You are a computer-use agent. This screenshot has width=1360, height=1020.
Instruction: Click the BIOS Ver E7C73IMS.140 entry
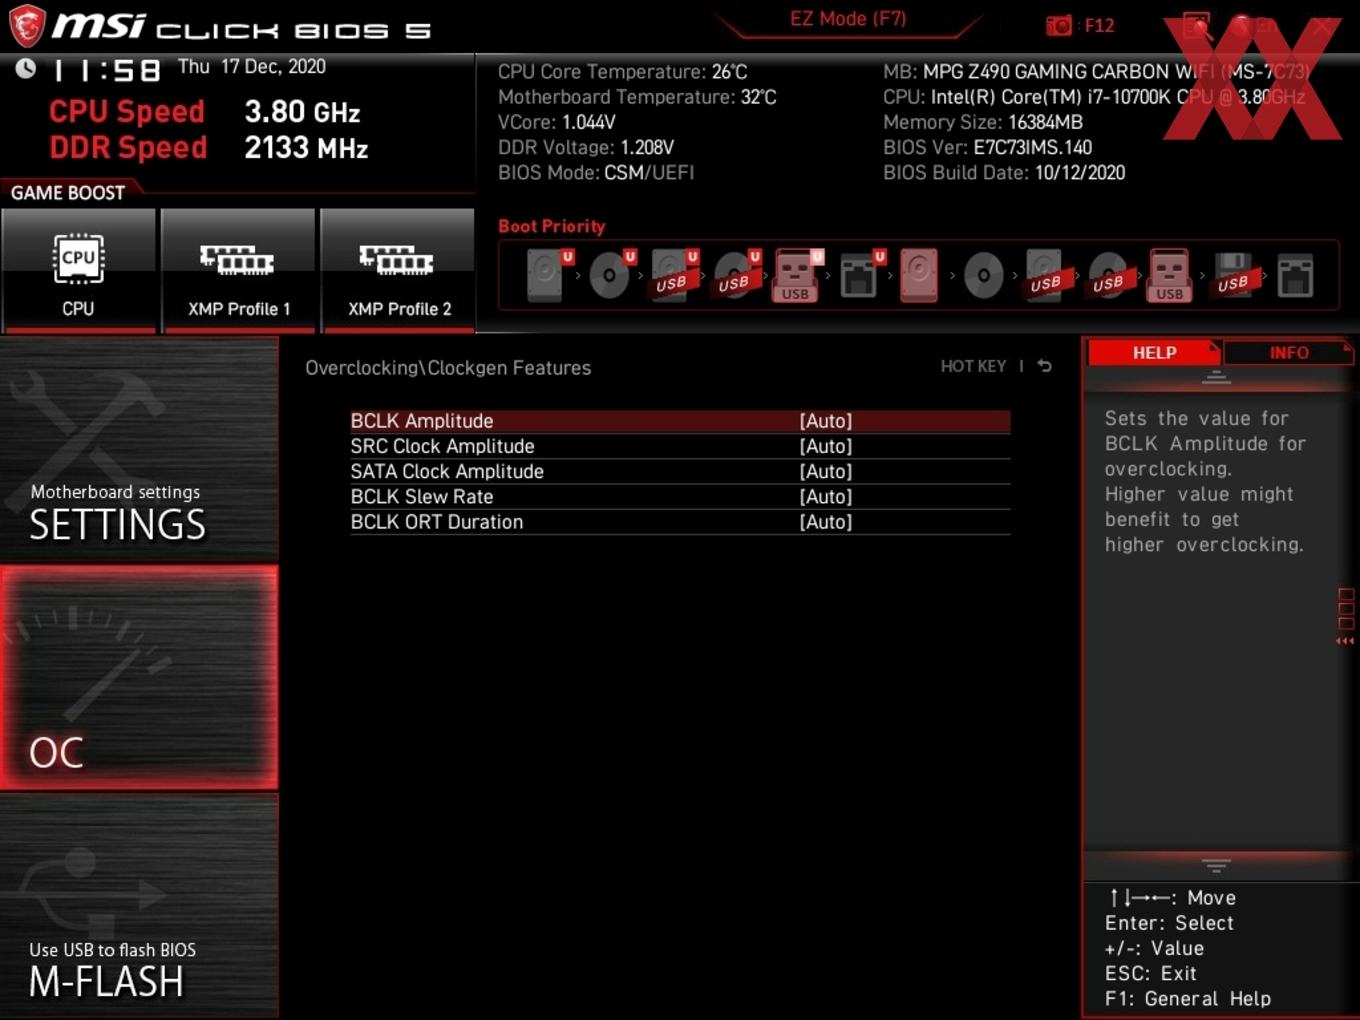987,147
